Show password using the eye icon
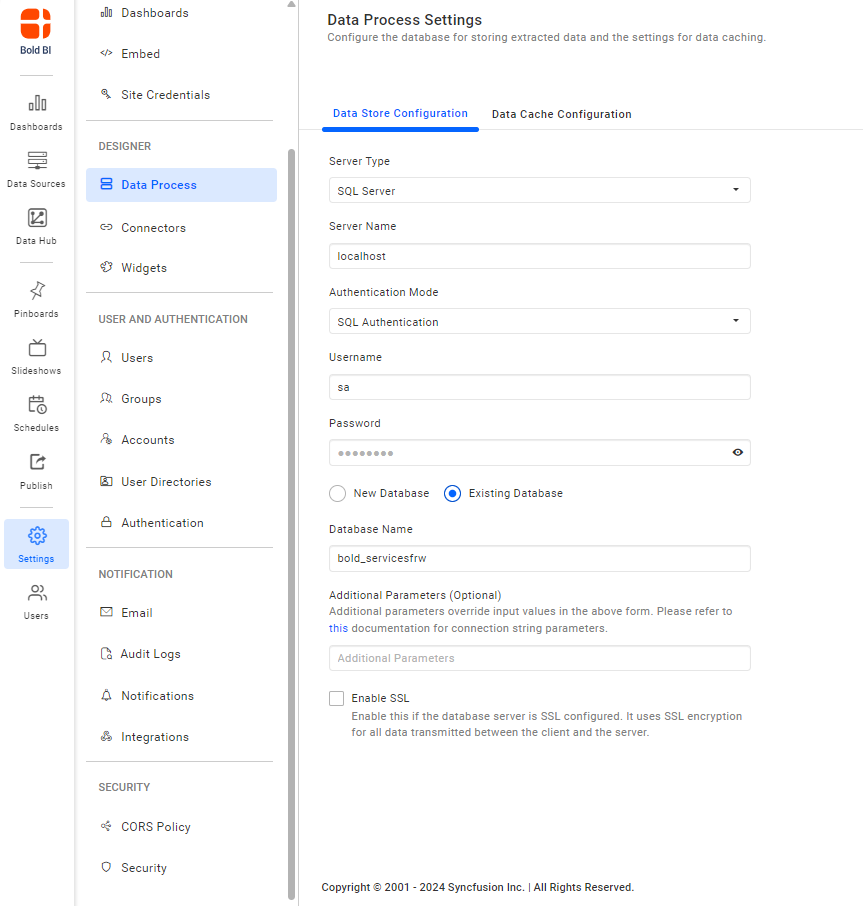 (737, 453)
